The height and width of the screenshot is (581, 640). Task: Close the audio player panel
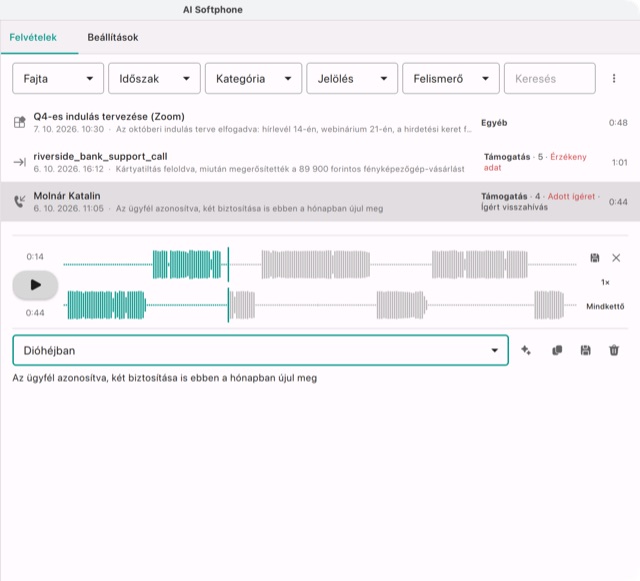616,258
